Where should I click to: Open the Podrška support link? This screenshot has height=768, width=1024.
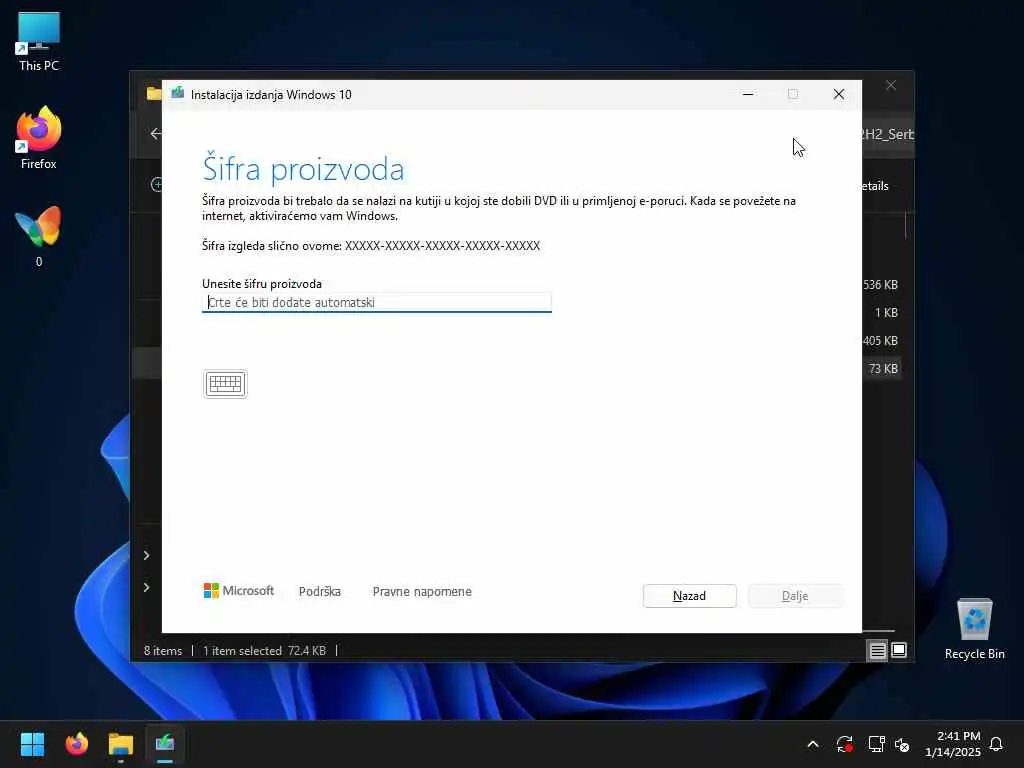pos(319,591)
